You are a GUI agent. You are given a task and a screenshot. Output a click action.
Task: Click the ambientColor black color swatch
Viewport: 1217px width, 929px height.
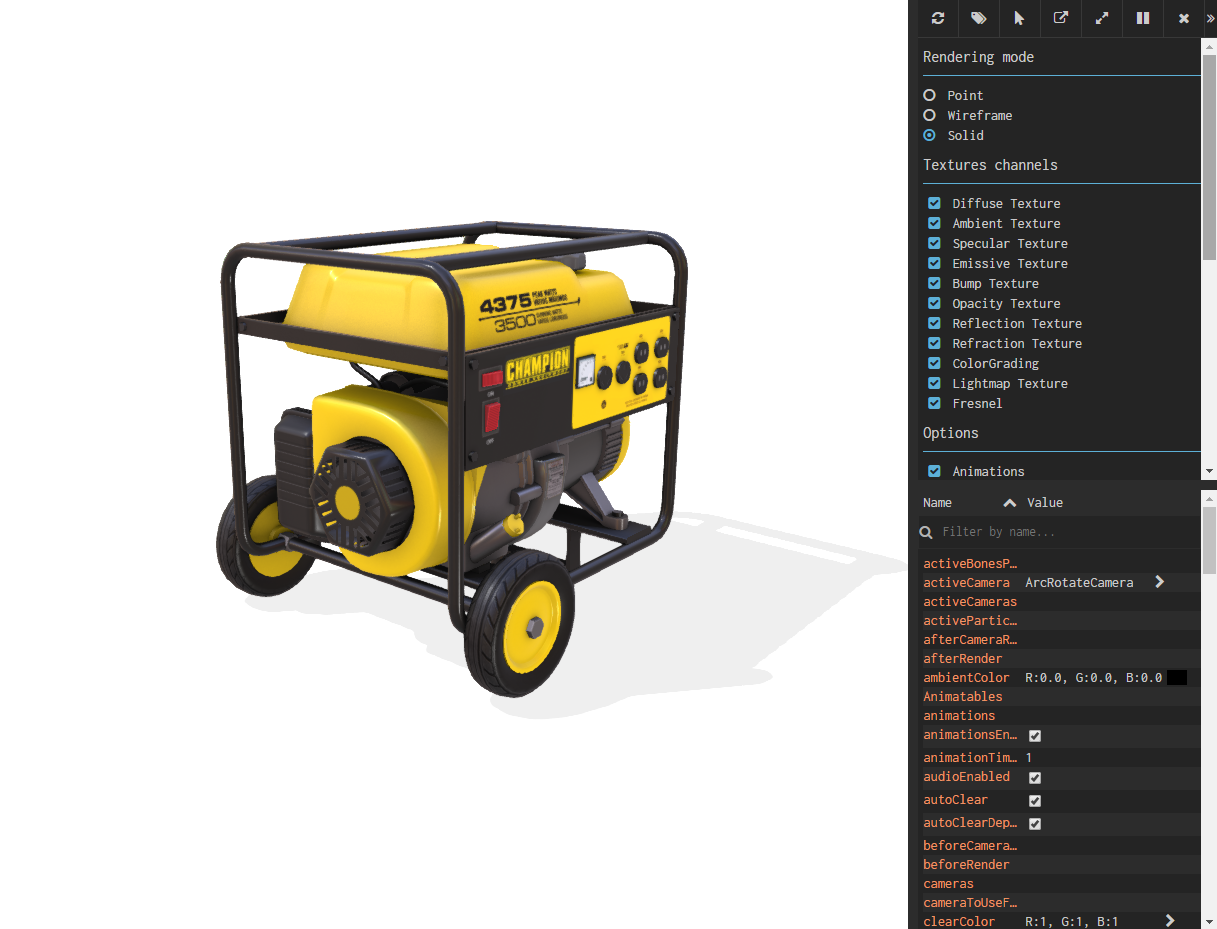[x=1177, y=678]
